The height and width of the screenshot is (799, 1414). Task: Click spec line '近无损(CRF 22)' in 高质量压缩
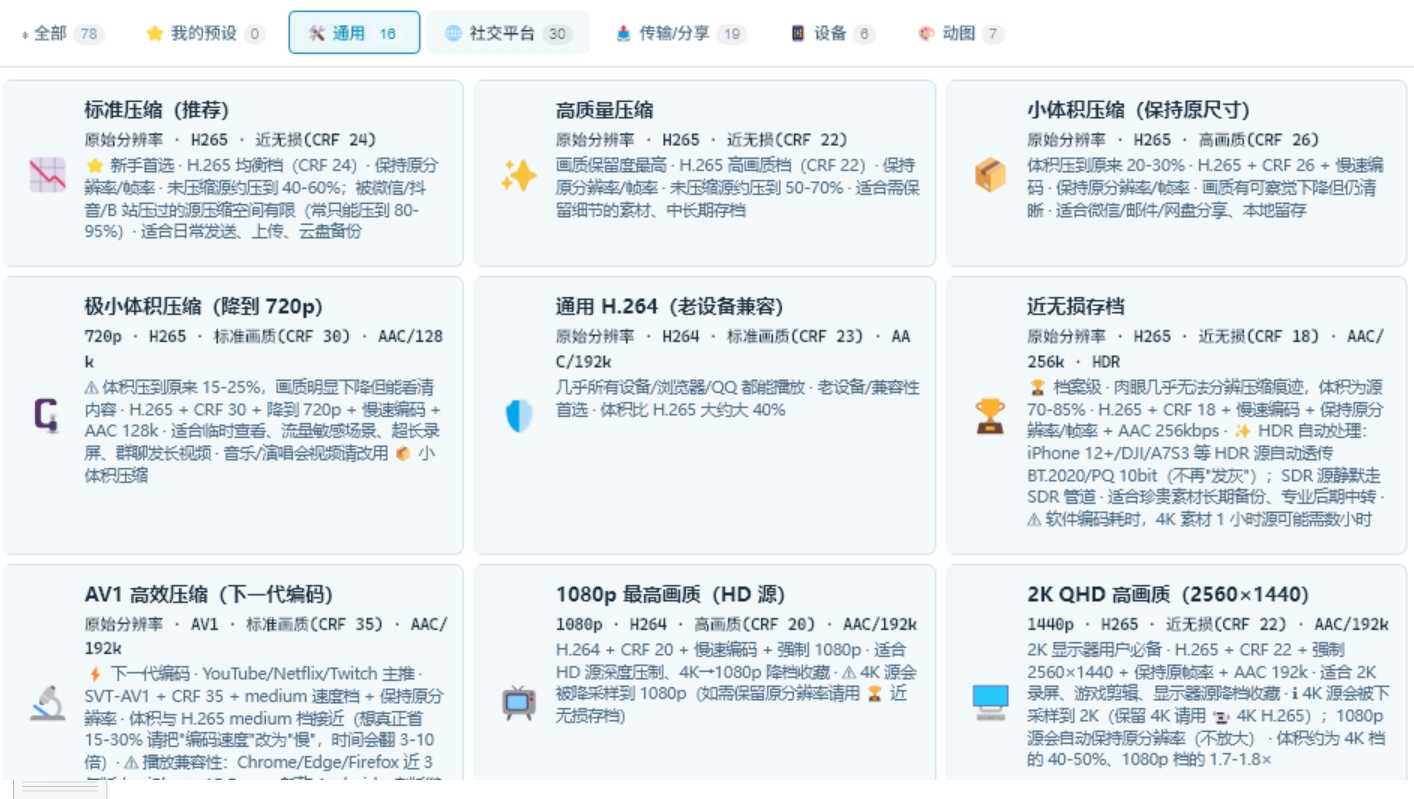[787, 140]
